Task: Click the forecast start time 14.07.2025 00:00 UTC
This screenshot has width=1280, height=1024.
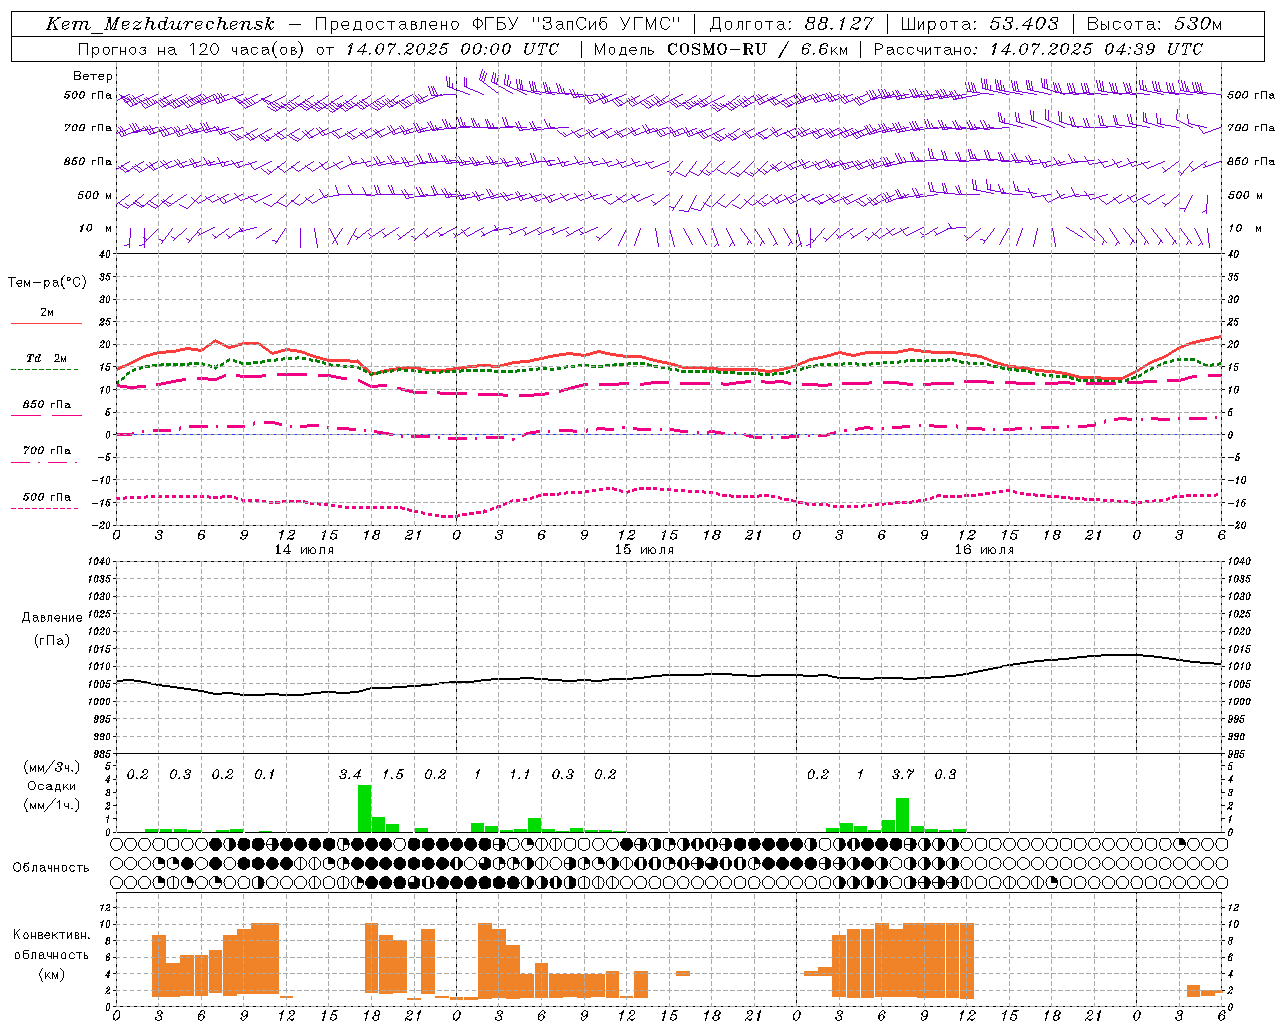Action: [x=452, y=49]
